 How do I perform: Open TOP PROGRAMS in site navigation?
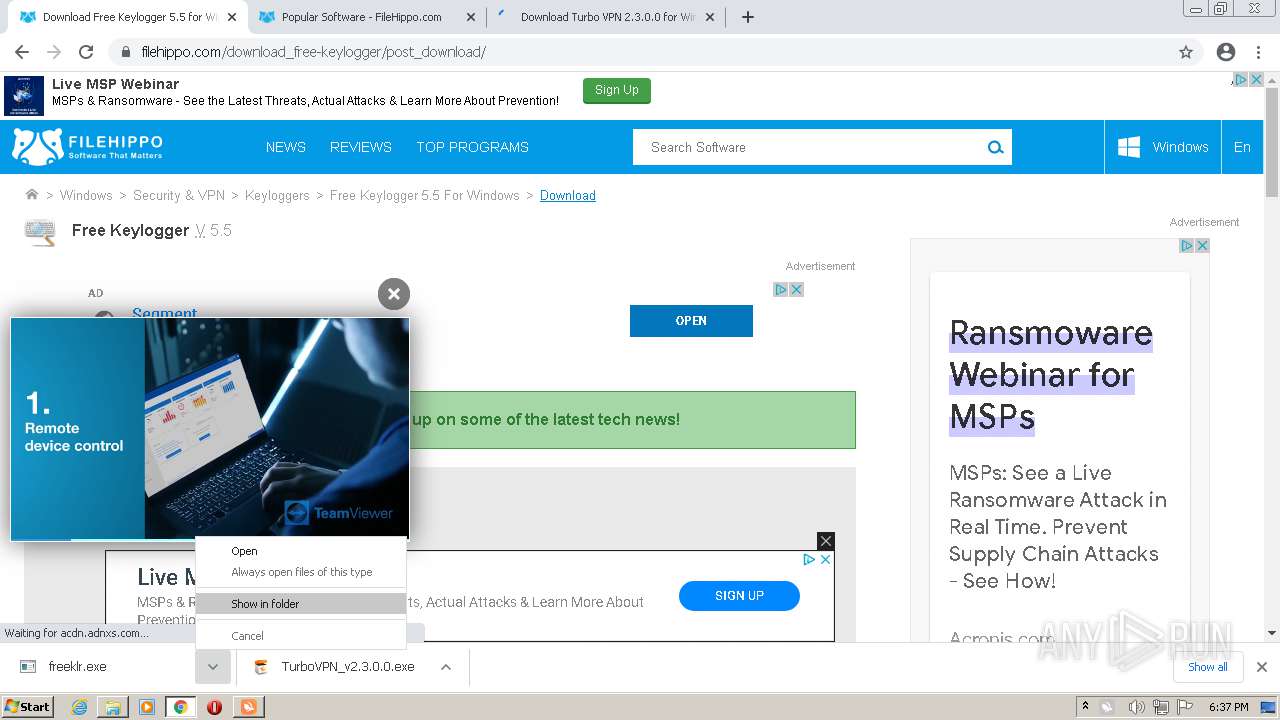(x=472, y=147)
